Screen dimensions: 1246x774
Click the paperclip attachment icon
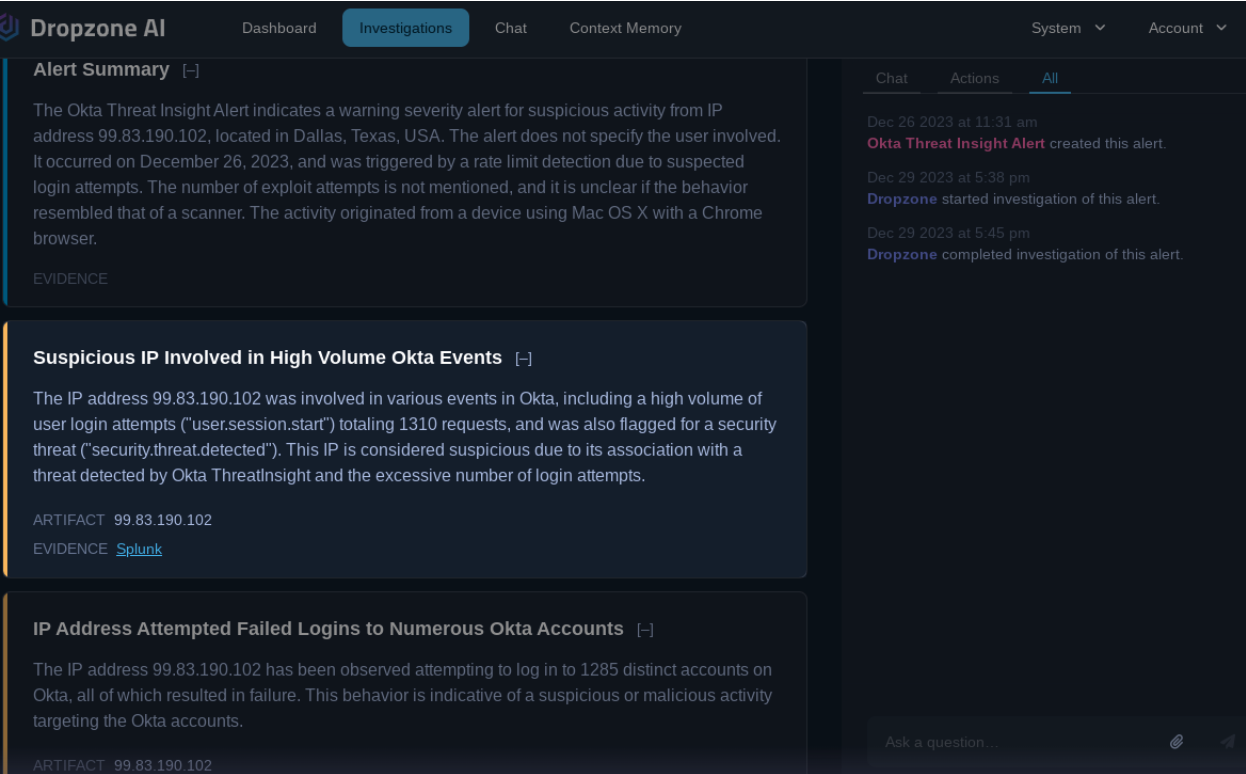tap(1177, 742)
